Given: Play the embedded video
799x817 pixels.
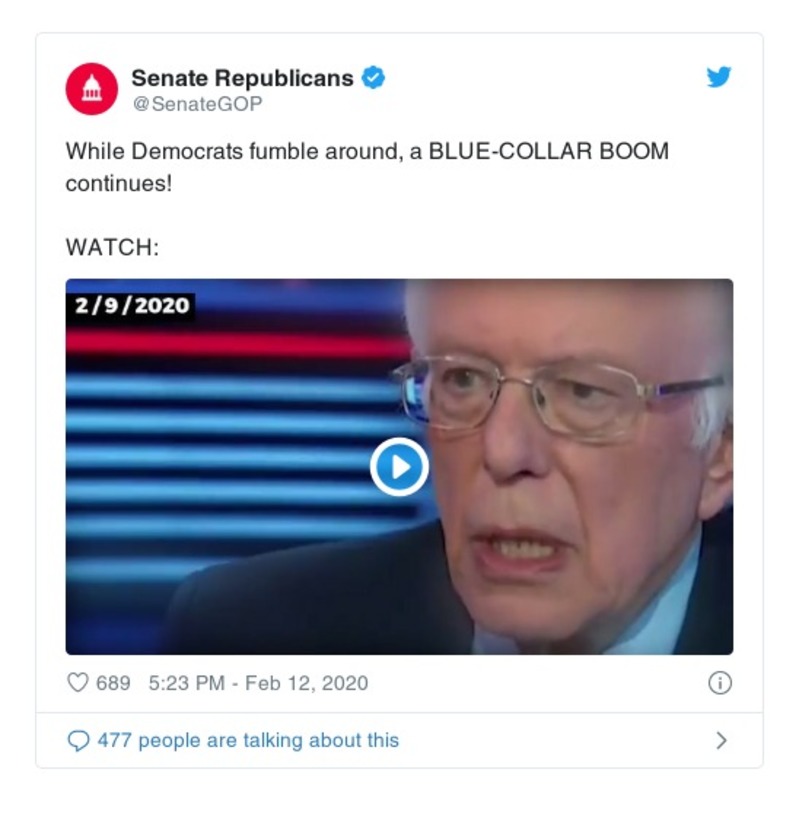Looking at the screenshot, I should coord(399,467).
